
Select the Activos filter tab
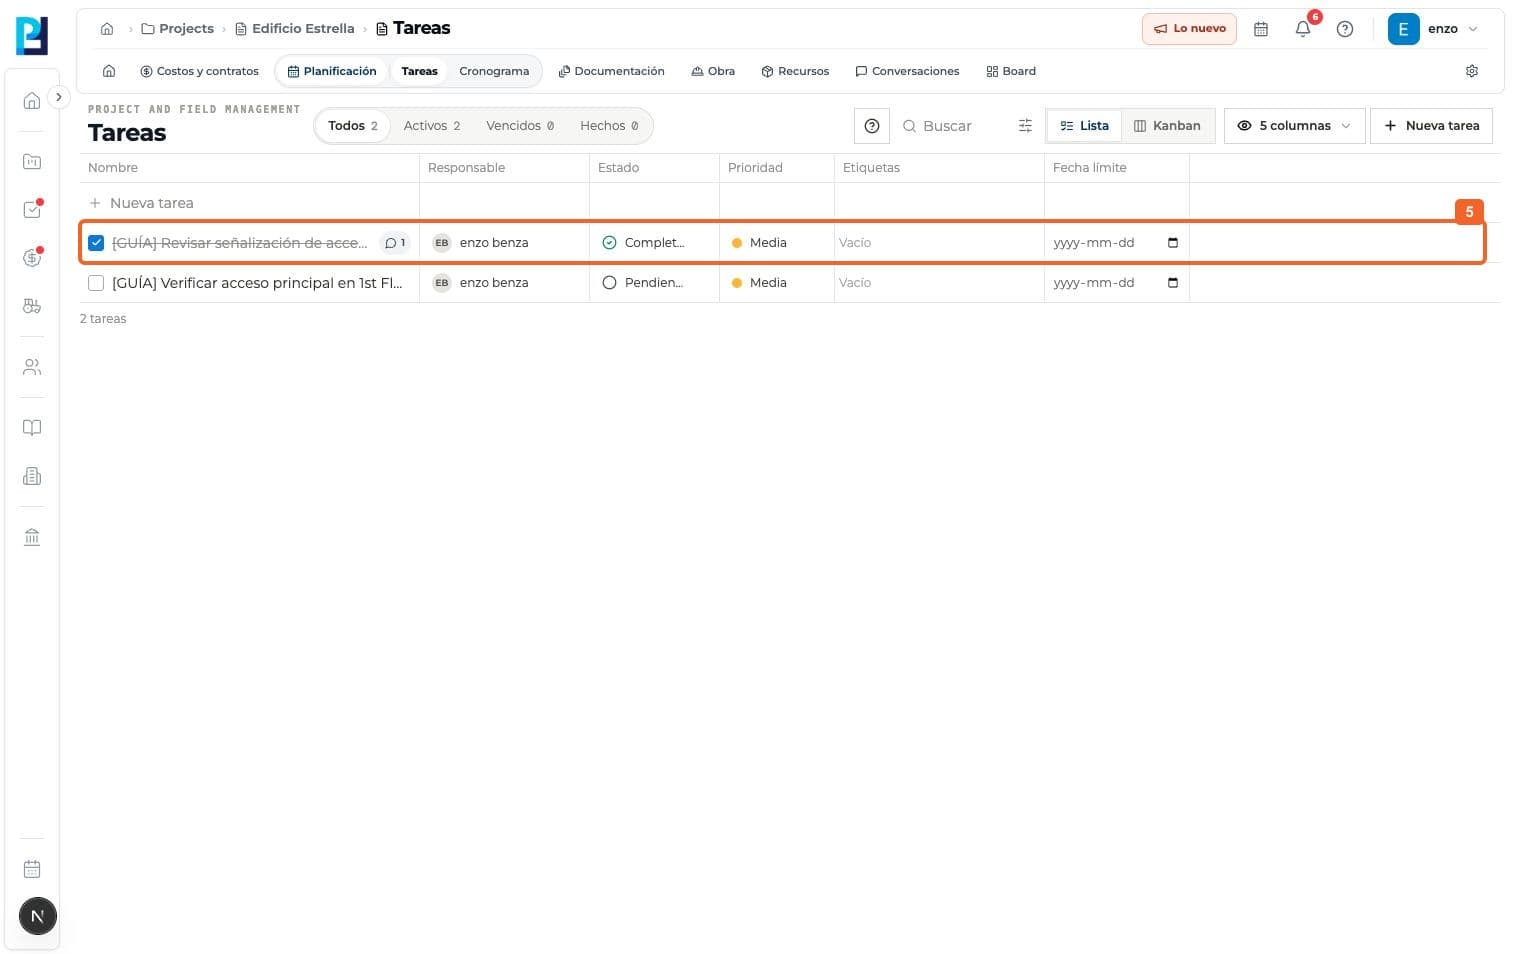pyautogui.click(x=432, y=126)
